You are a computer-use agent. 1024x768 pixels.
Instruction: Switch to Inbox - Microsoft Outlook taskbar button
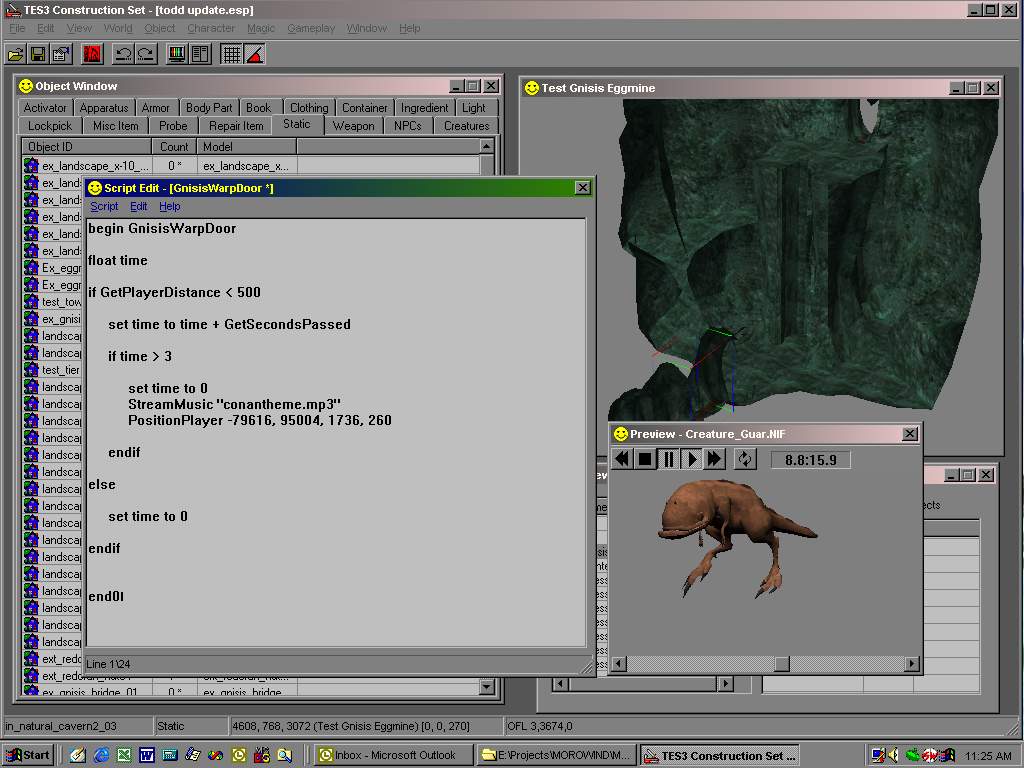coord(394,755)
